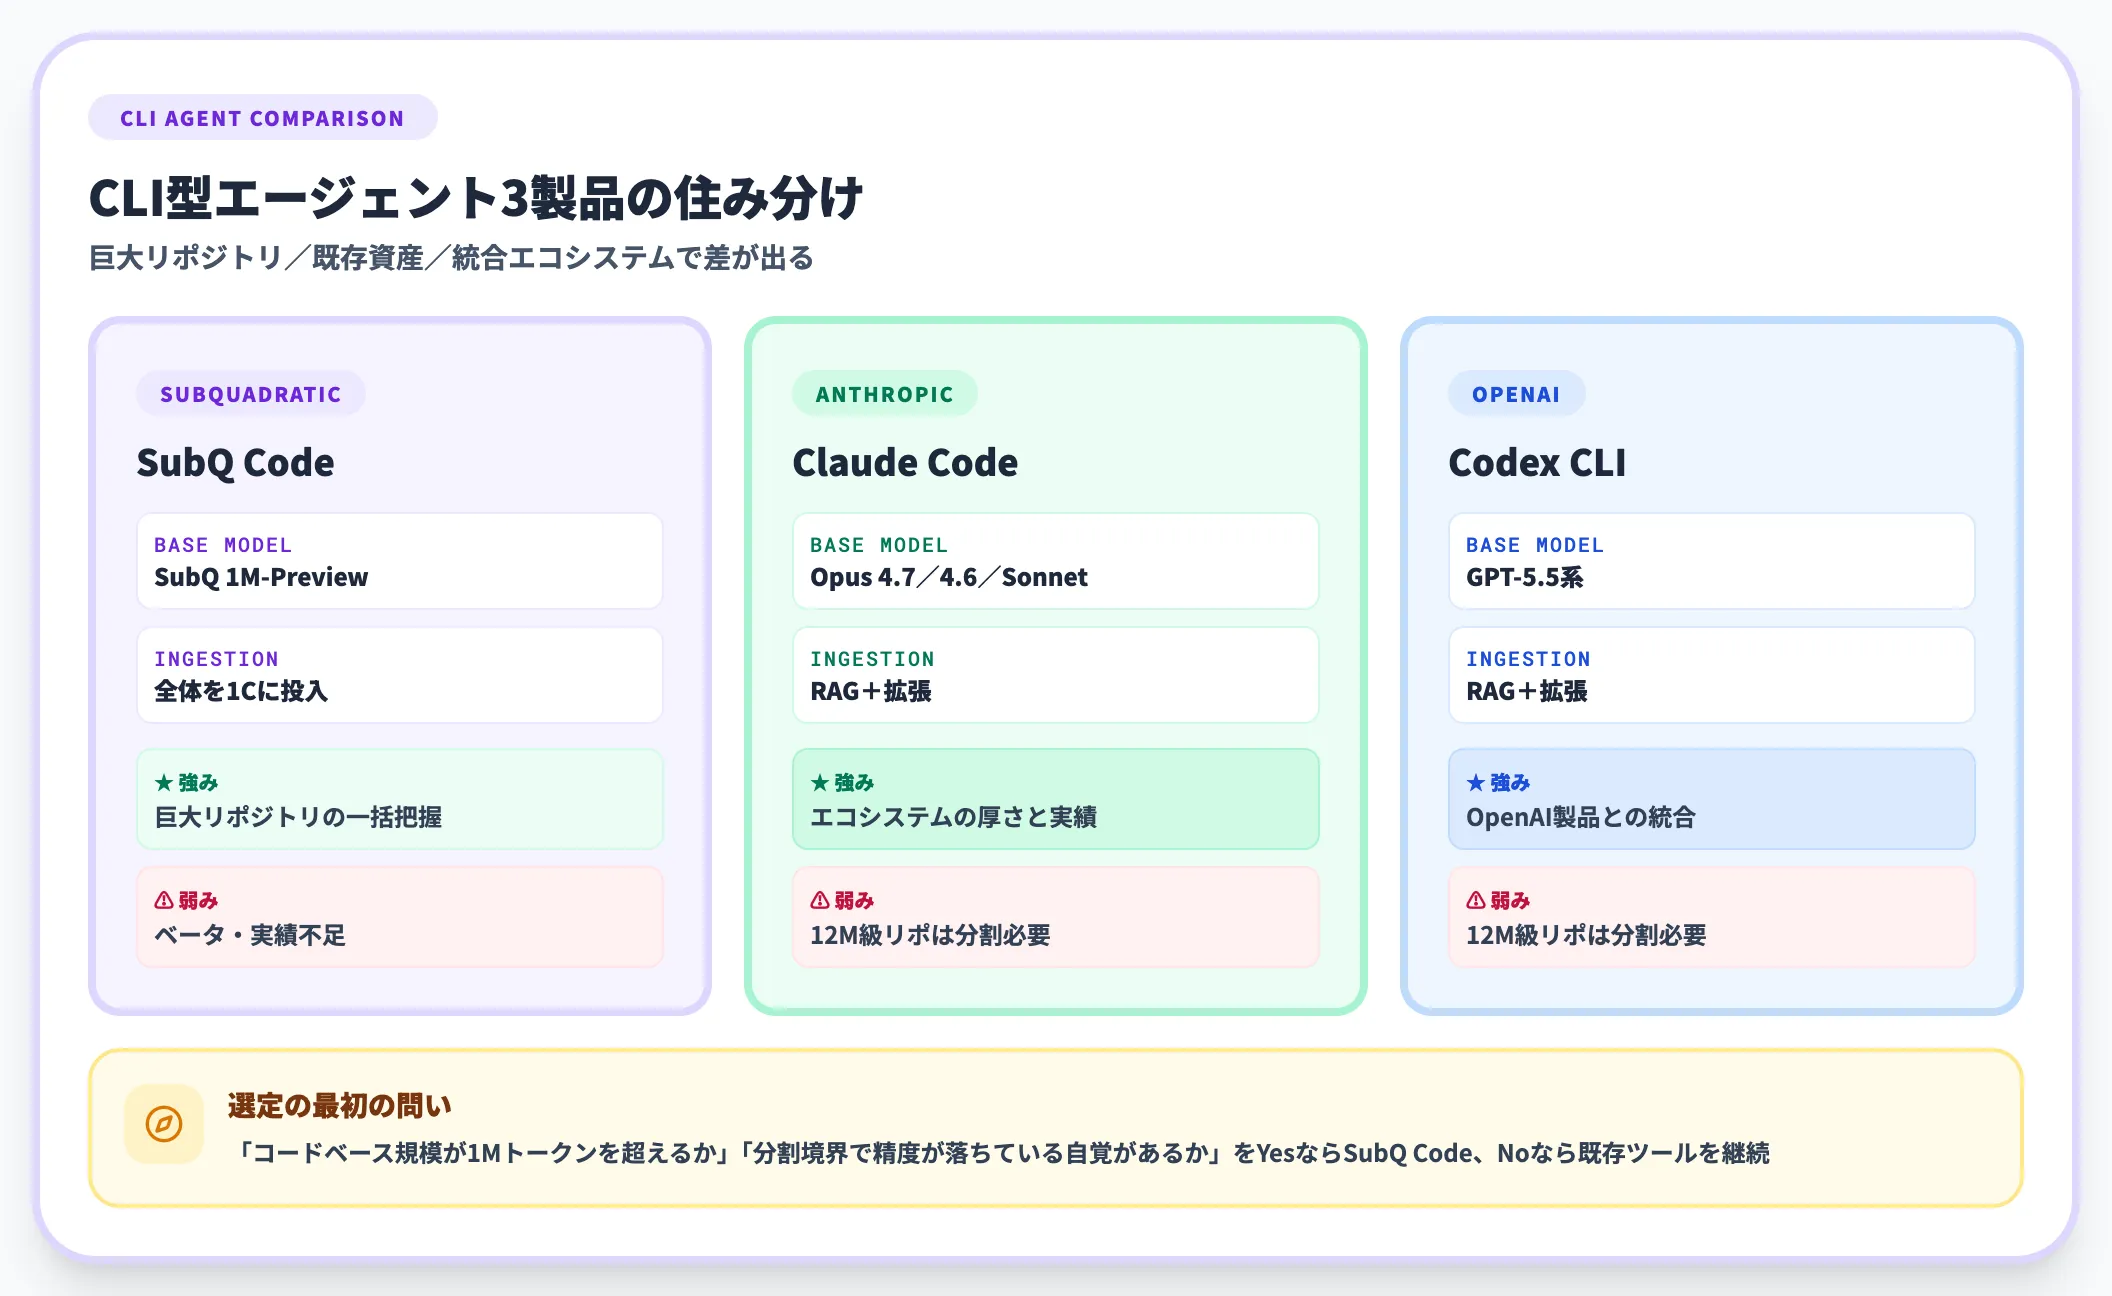Click 12M級リポは分割必要 in the Claude Code card

coord(930,935)
